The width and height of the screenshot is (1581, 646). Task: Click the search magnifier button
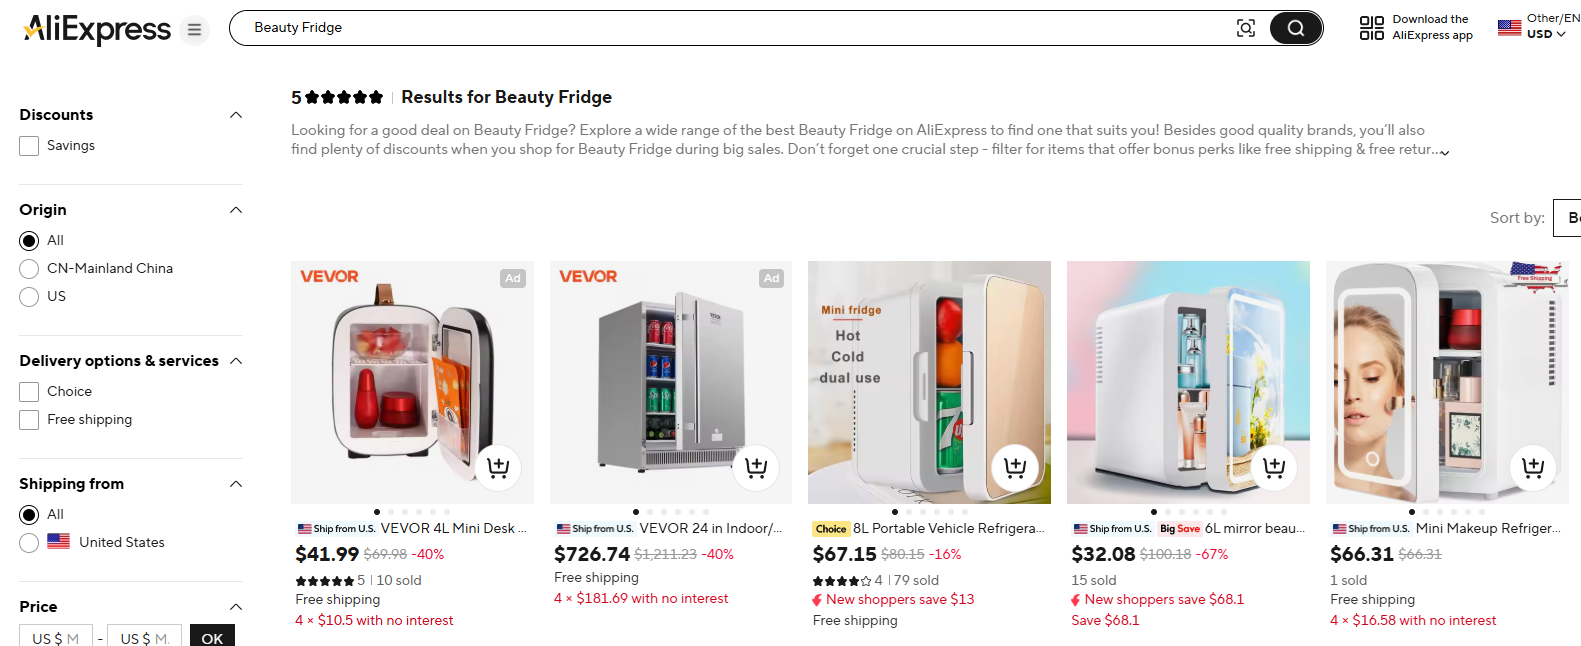[x=1295, y=27]
